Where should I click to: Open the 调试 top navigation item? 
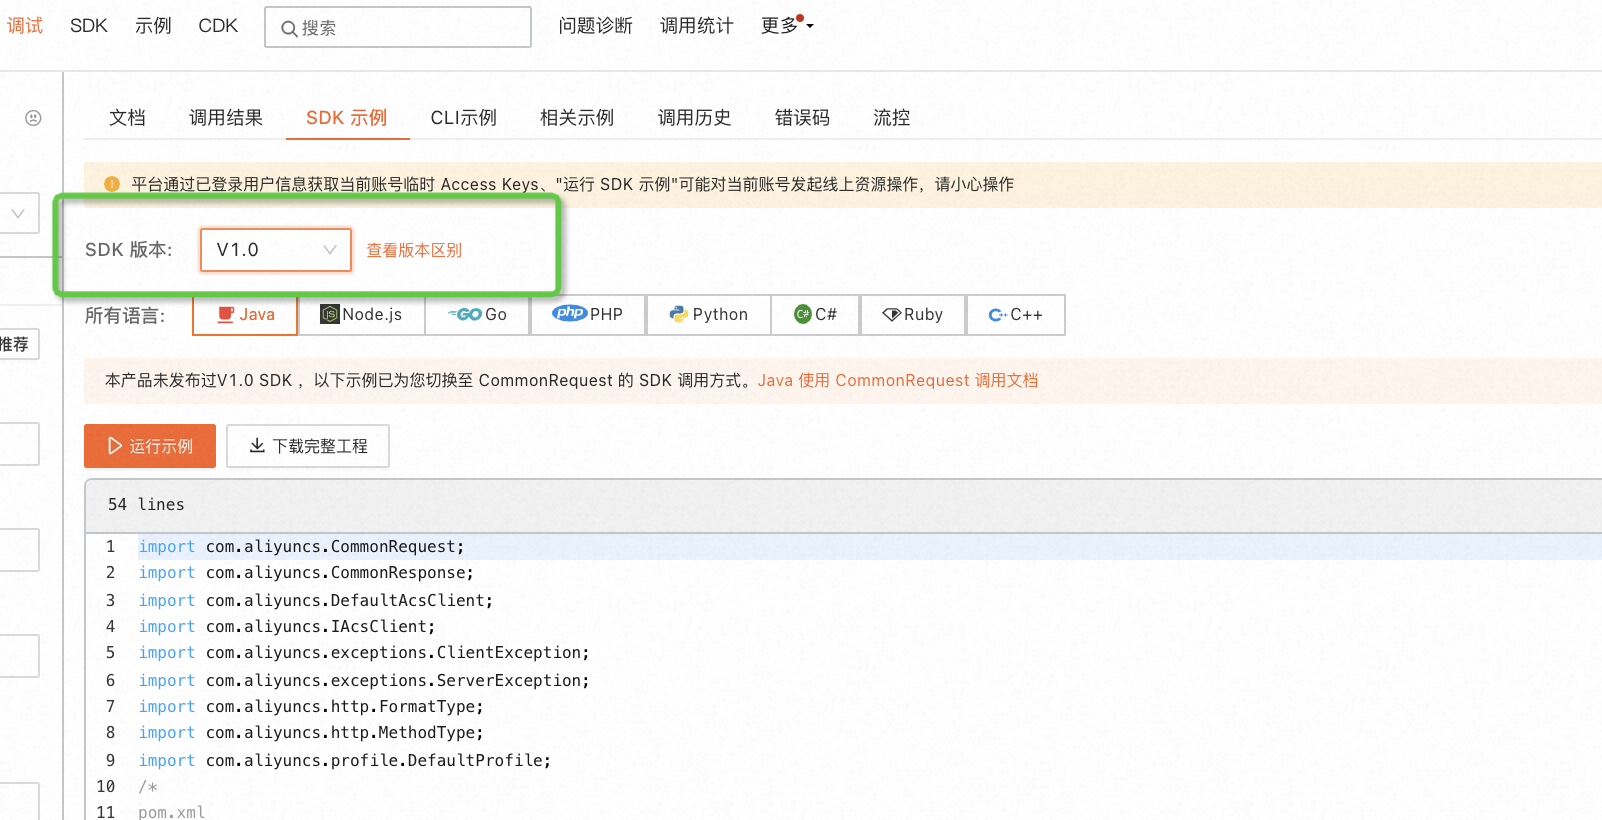pos(25,26)
